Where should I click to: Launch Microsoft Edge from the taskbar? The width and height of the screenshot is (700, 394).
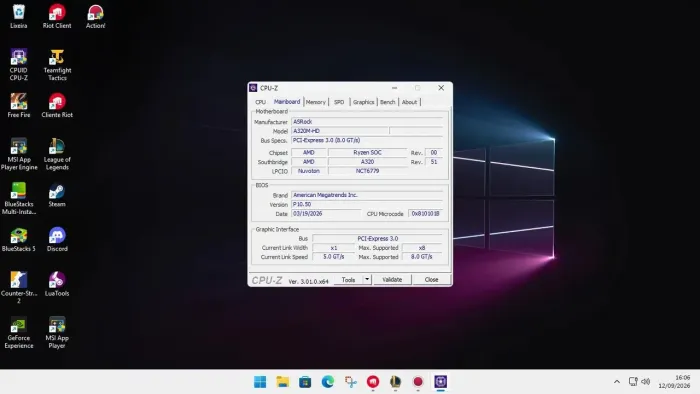click(x=328, y=382)
